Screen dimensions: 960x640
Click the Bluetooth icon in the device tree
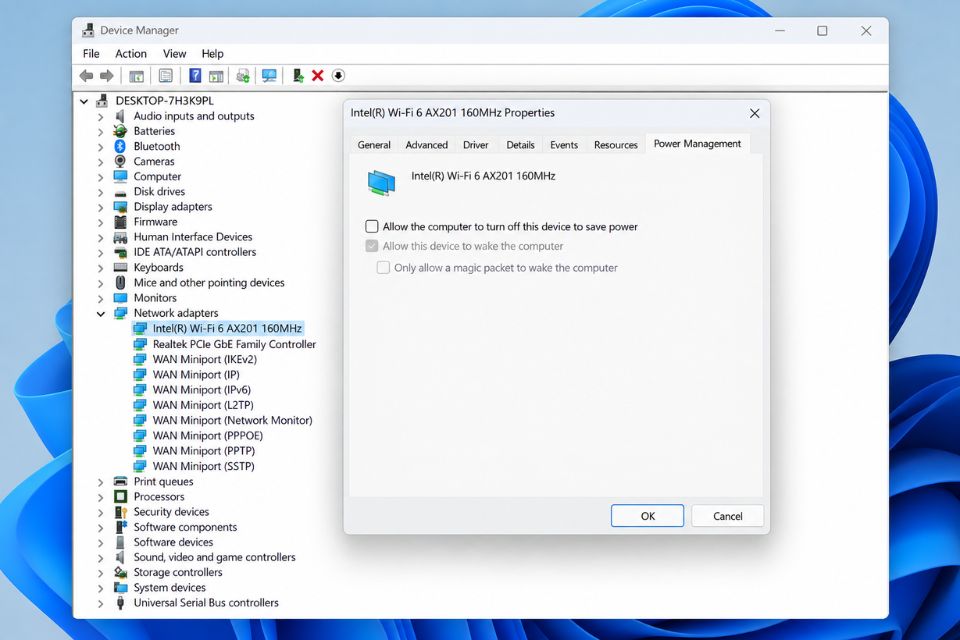pyautogui.click(x=120, y=146)
